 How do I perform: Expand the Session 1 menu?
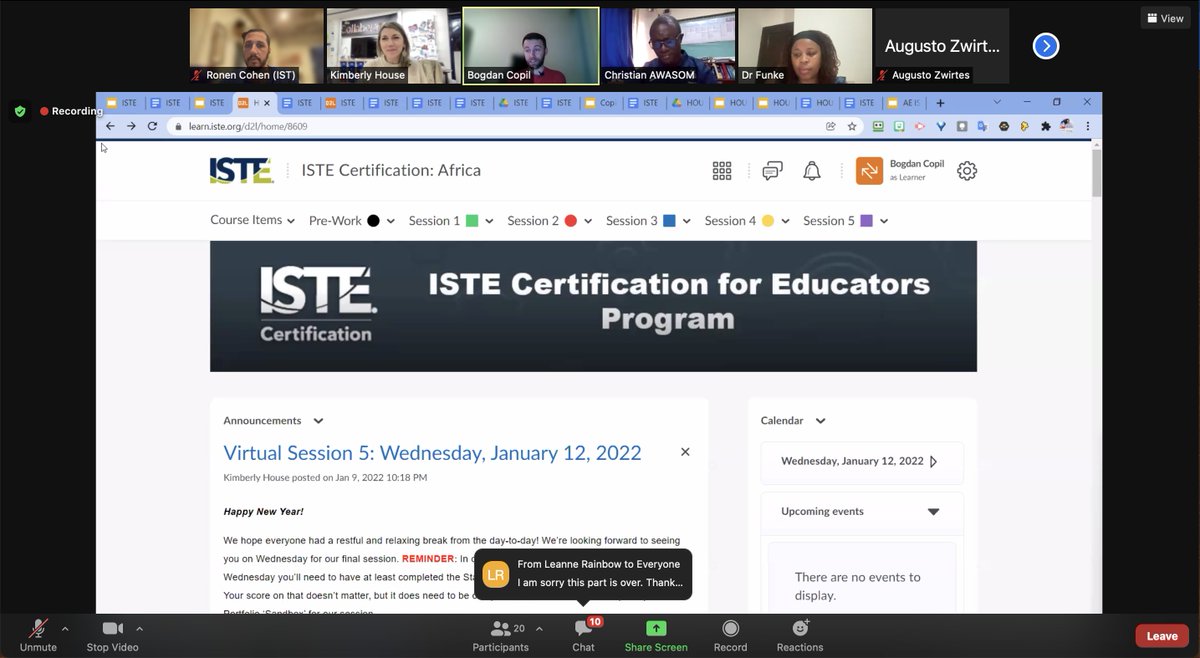coord(450,221)
